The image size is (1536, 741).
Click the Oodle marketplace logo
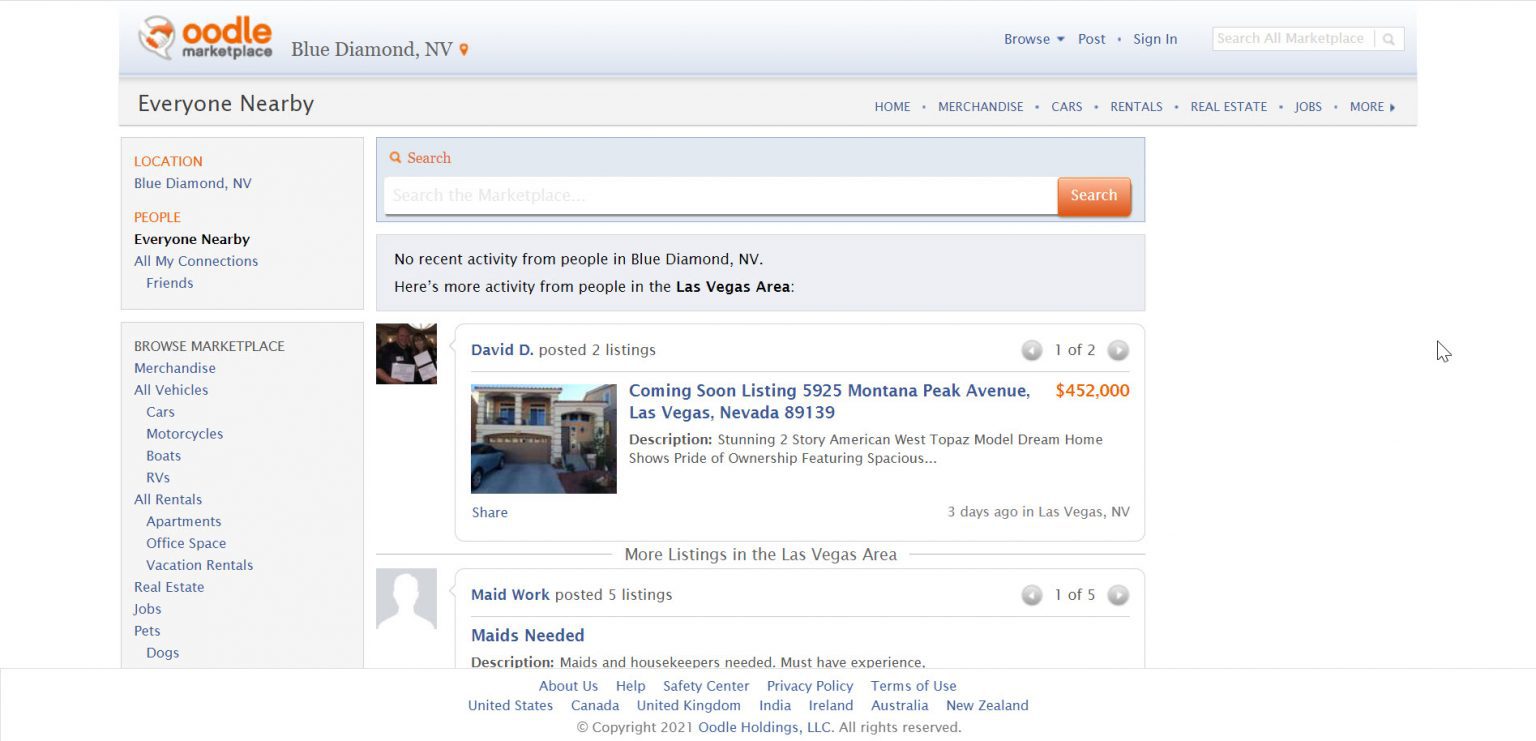click(x=206, y=38)
